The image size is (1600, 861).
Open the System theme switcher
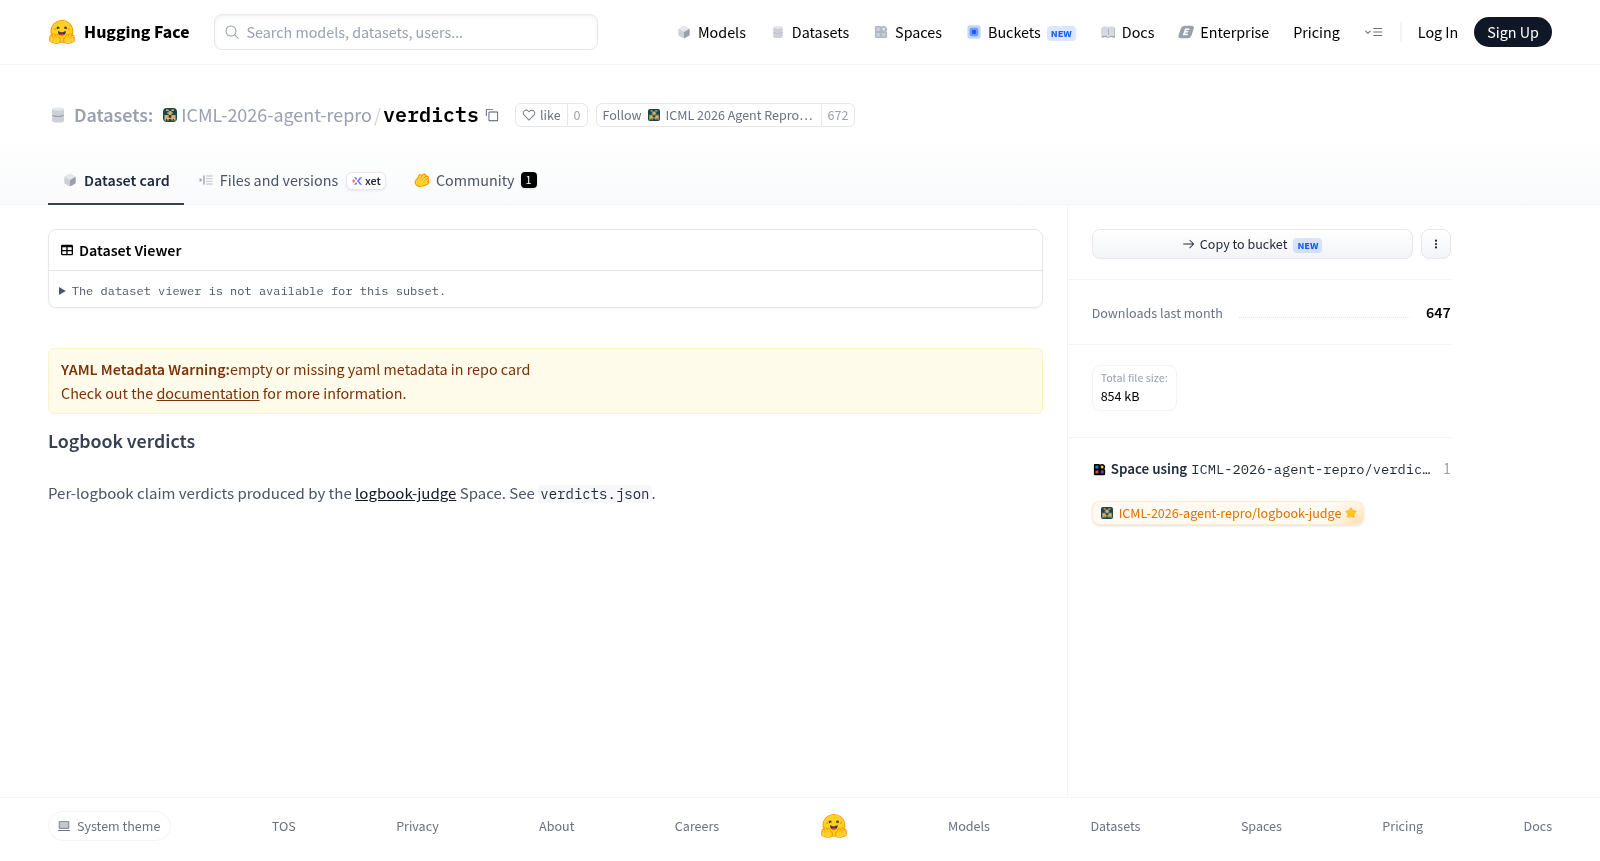[x=109, y=826]
